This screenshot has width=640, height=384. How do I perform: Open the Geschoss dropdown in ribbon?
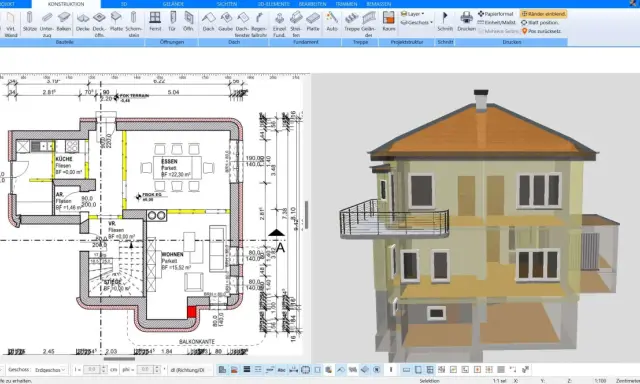click(x=416, y=22)
